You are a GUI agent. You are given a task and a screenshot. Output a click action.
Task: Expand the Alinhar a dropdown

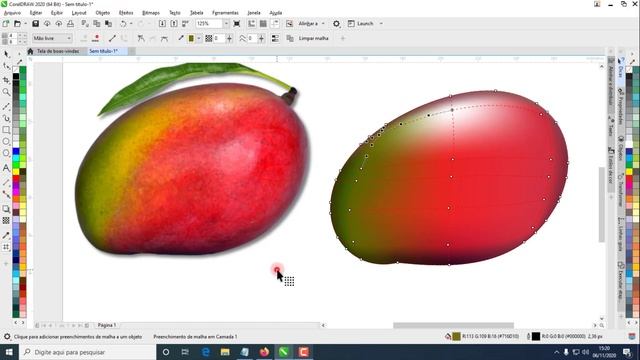pyautogui.click(x=323, y=24)
